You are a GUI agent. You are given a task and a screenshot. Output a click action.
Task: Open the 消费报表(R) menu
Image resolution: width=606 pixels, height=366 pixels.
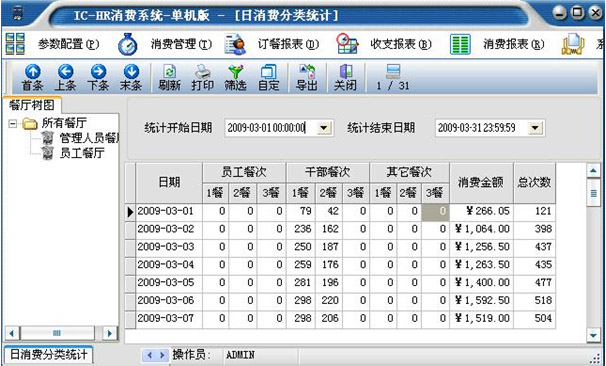[x=514, y=44]
